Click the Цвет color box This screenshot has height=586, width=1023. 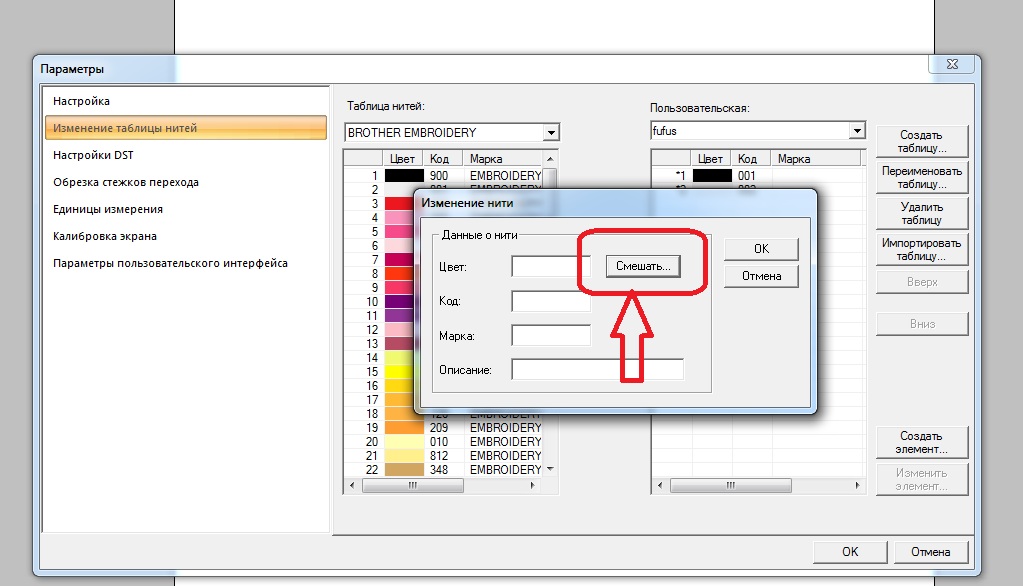(x=544, y=266)
